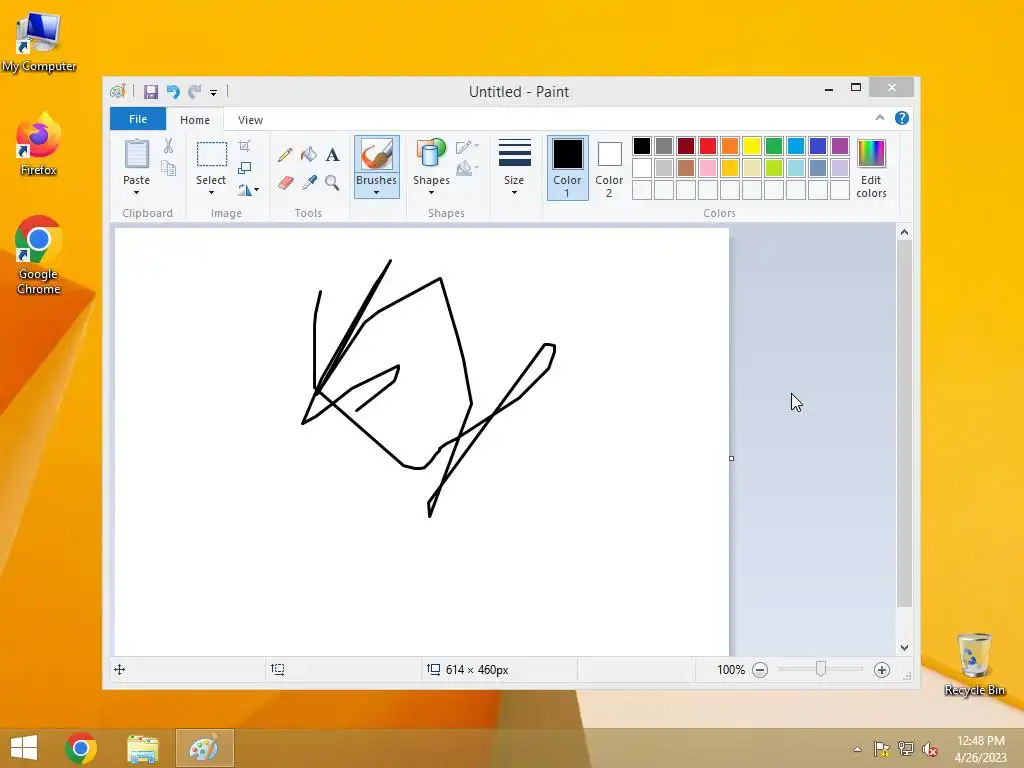Click the Save icon in quick access
The image size is (1024, 768).
tap(151, 92)
